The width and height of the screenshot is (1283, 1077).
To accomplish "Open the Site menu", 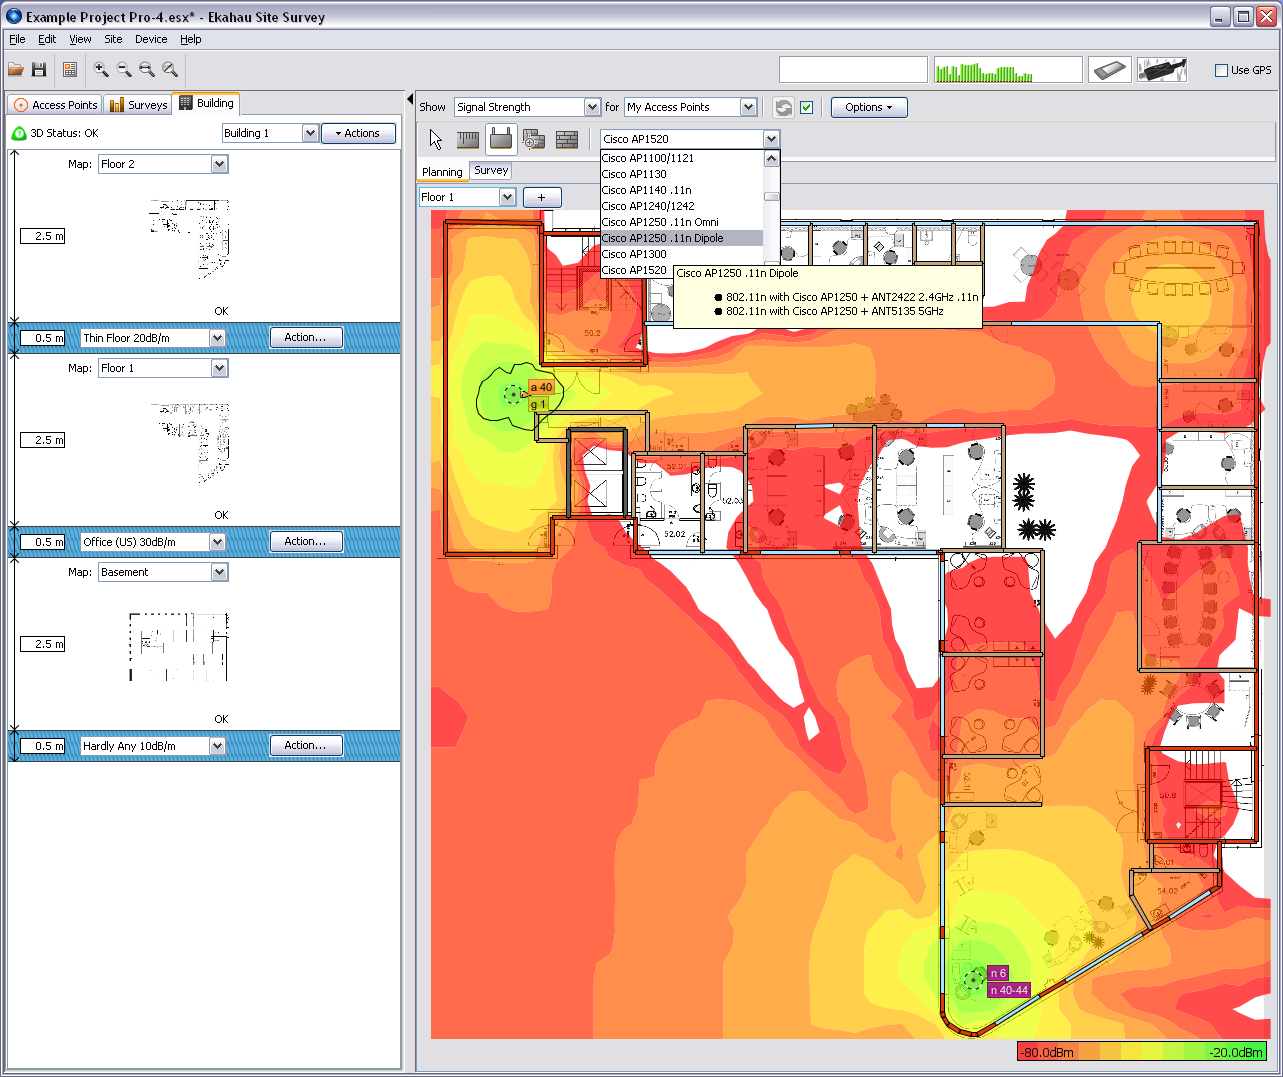I will [x=113, y=39].
